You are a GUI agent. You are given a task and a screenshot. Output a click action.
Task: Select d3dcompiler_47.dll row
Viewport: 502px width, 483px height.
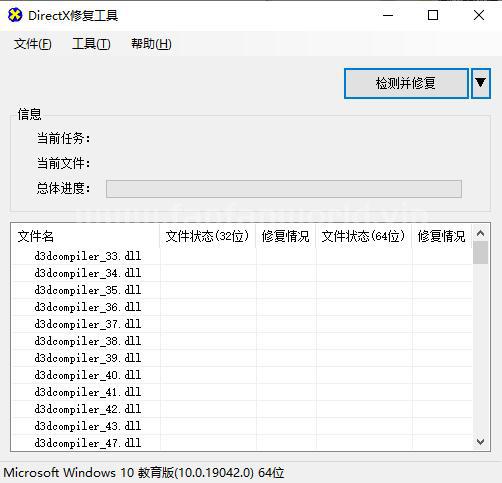tap(242, 443)
